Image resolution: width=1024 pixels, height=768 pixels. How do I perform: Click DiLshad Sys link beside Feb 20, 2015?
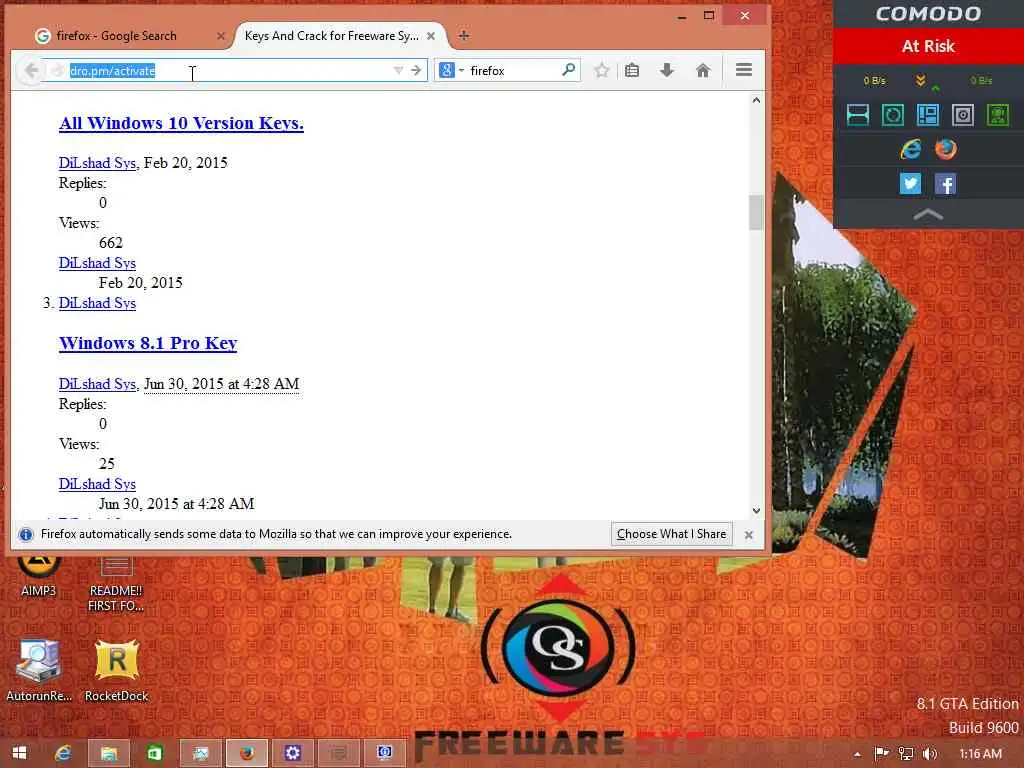point(97,163)
